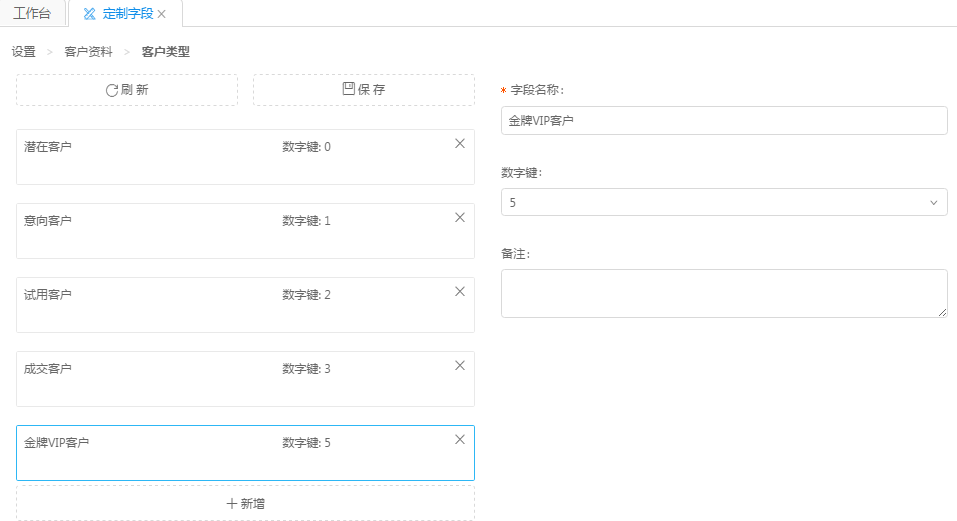Click into the 备注 textarea
The width and height of the screenshot is (957, 521).
click(723, 293)
